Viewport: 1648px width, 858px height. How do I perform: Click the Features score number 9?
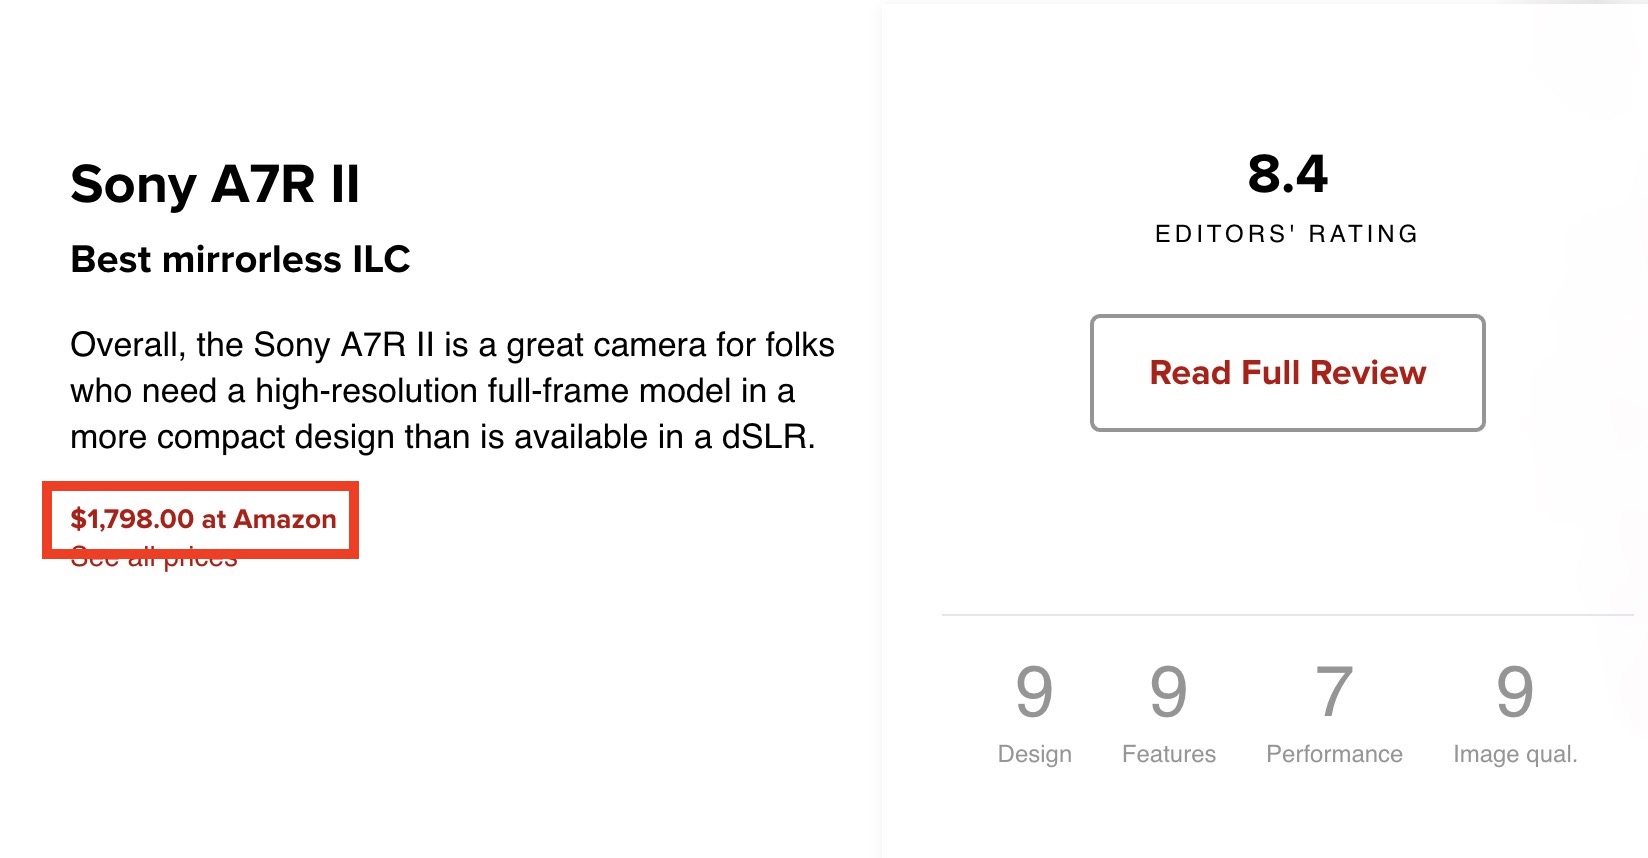(1168, 692)
